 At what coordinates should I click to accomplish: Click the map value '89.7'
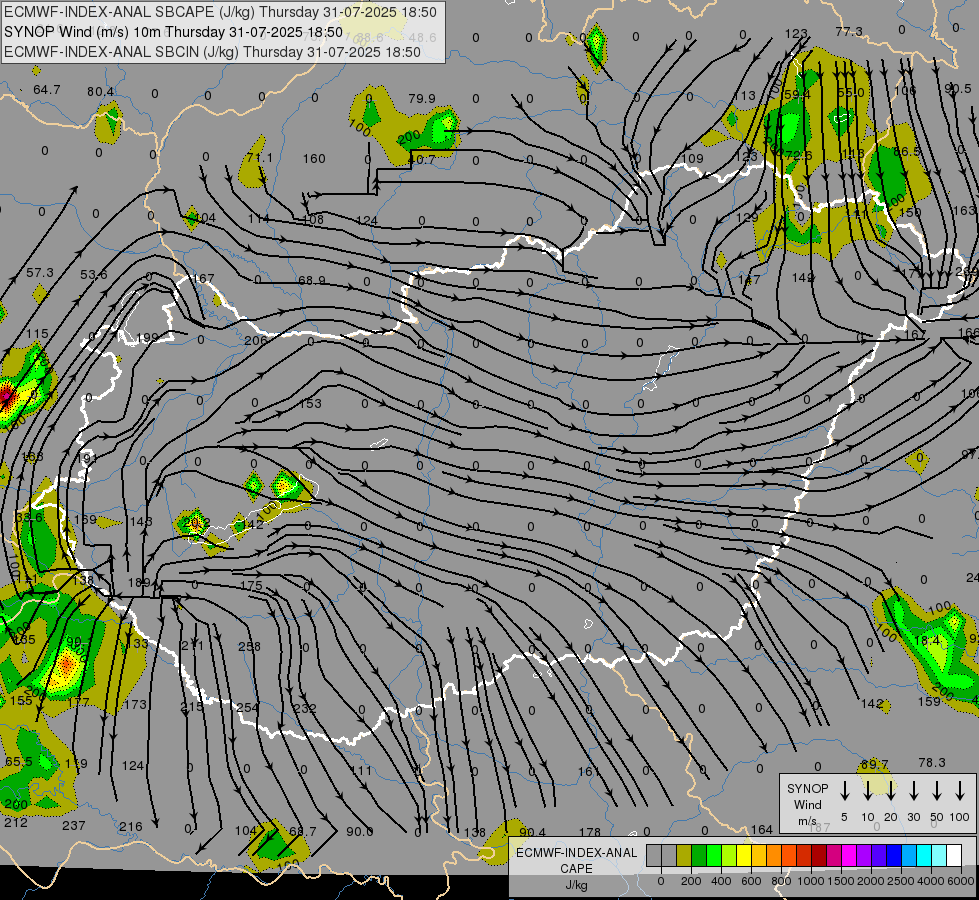(874, 764)
